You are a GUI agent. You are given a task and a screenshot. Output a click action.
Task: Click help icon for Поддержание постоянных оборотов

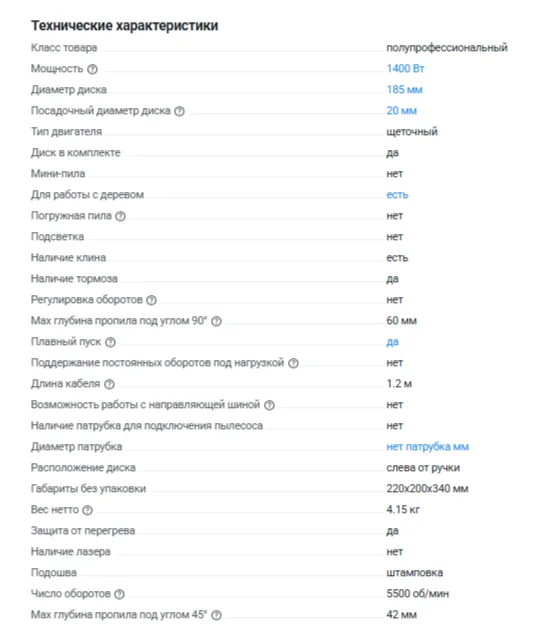coord(293,363)
